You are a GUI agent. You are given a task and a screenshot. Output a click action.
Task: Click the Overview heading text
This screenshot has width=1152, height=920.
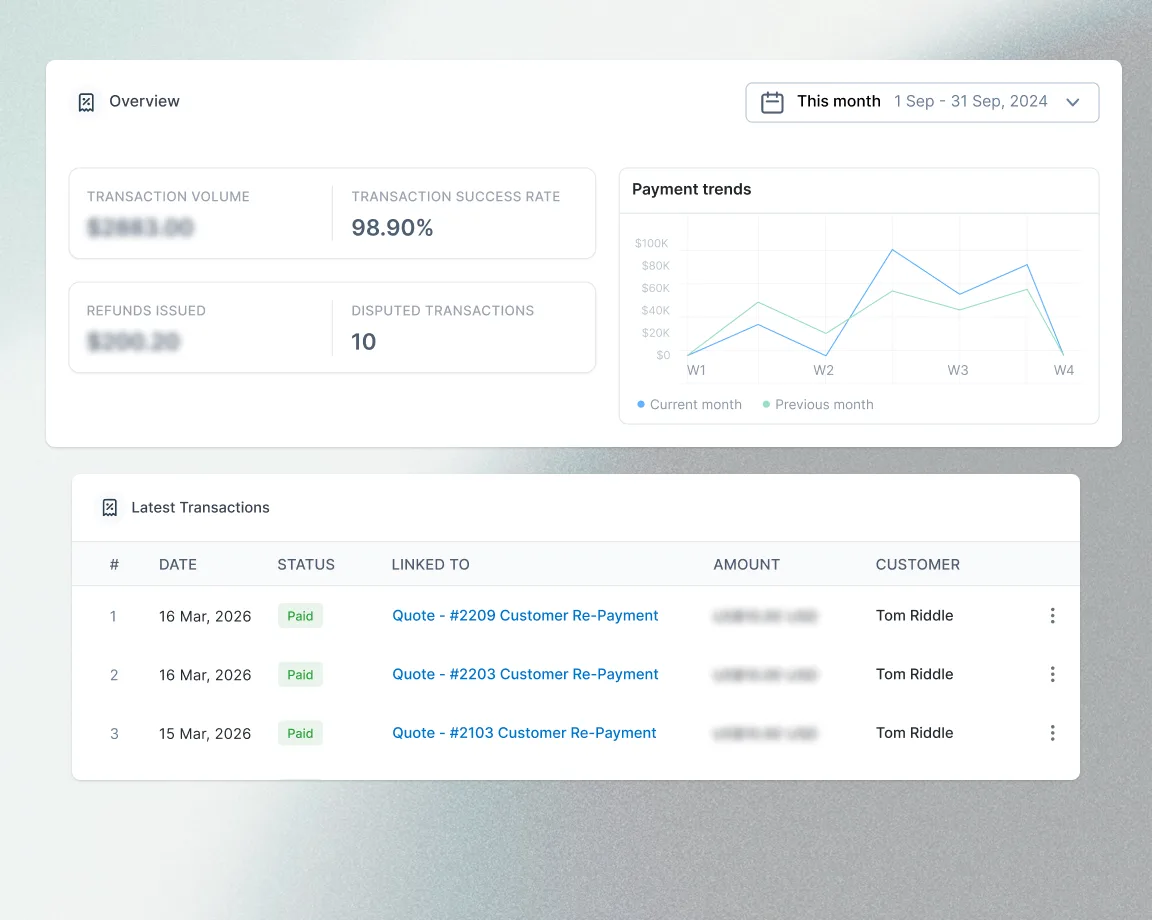point(144,101)
